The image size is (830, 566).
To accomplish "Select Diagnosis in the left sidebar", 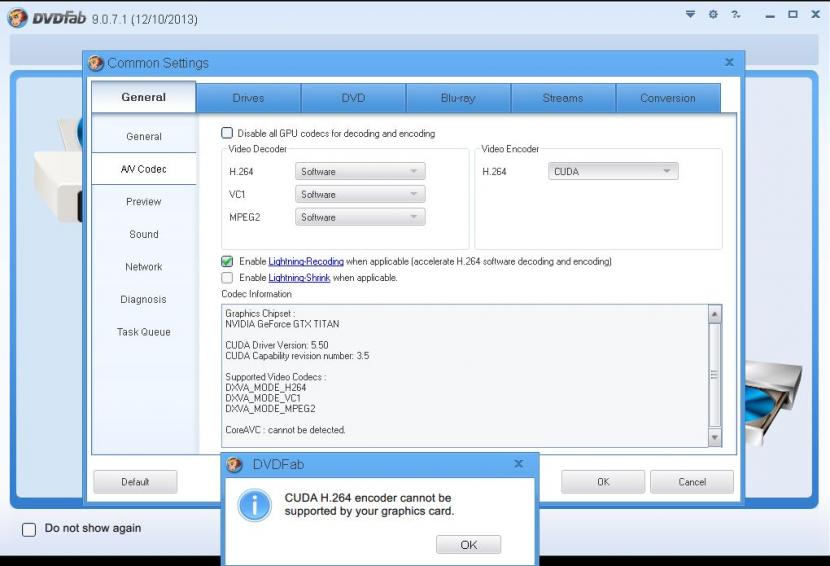I will (143, 299).
